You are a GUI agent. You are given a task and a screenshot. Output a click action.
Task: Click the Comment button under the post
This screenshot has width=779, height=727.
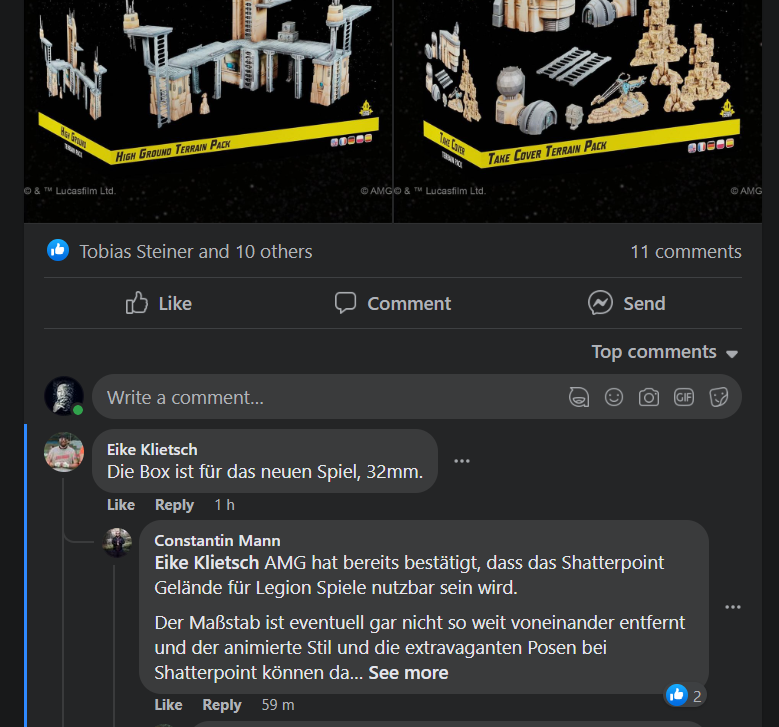pyautogui.click(x=393, y=303)
